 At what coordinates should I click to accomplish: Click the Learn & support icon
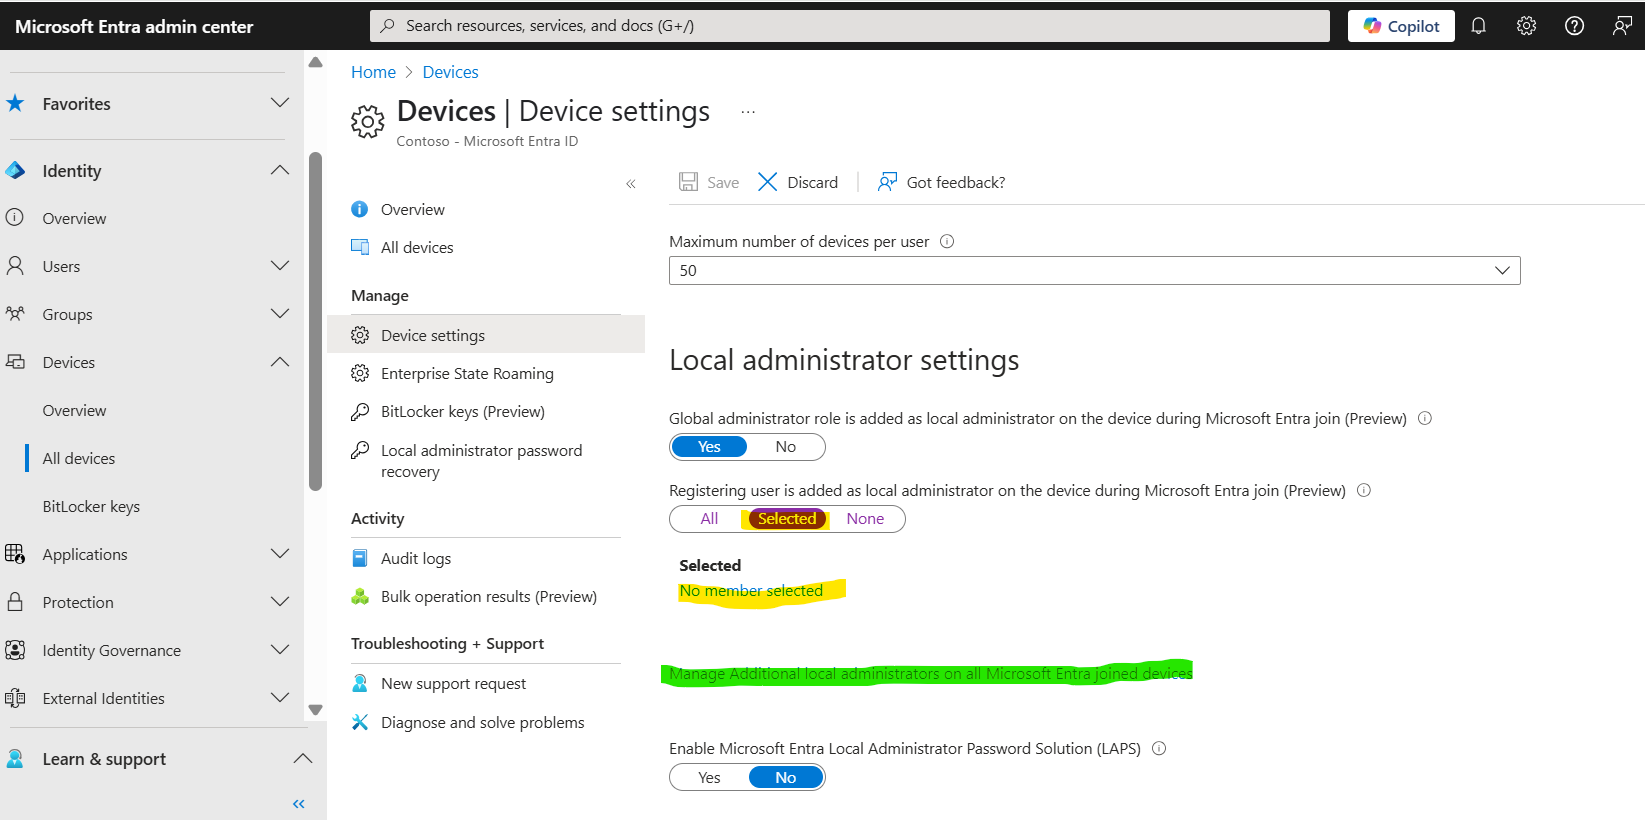(x=15, y=759)
